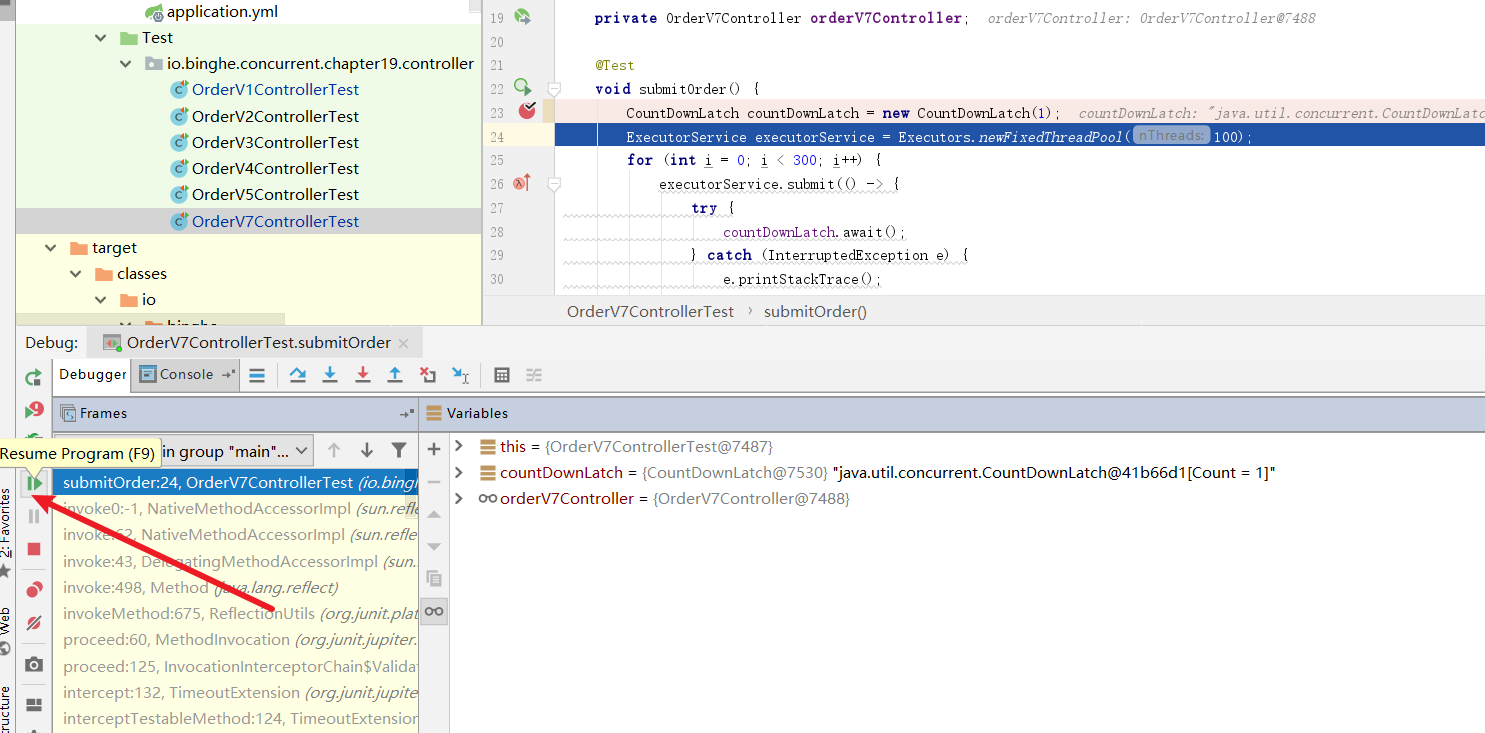The width and height of the screenshot is (1485, 733).
Task: Click submitOrder() in the breadcrumb bar
Action: pyautogui.click(x=815, y=311)
